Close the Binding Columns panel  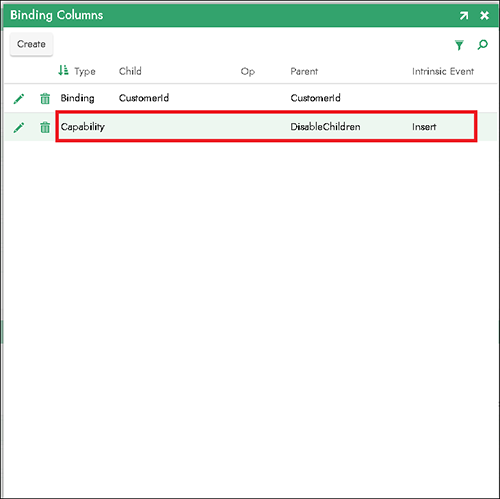[x=484, y=15]
